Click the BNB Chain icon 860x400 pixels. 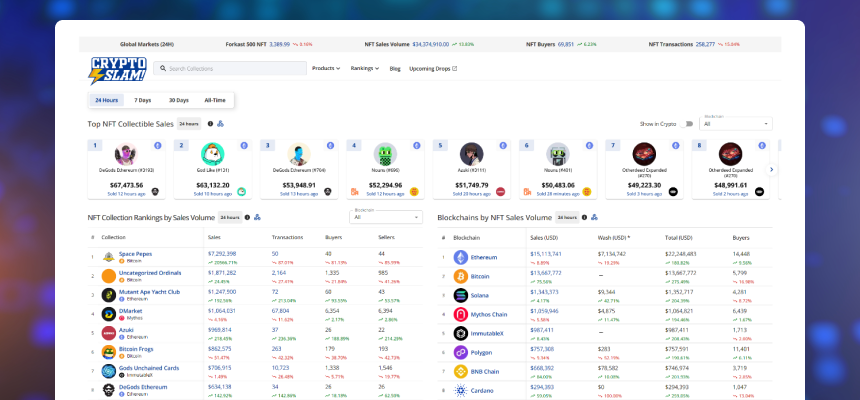tap(461, 371)
